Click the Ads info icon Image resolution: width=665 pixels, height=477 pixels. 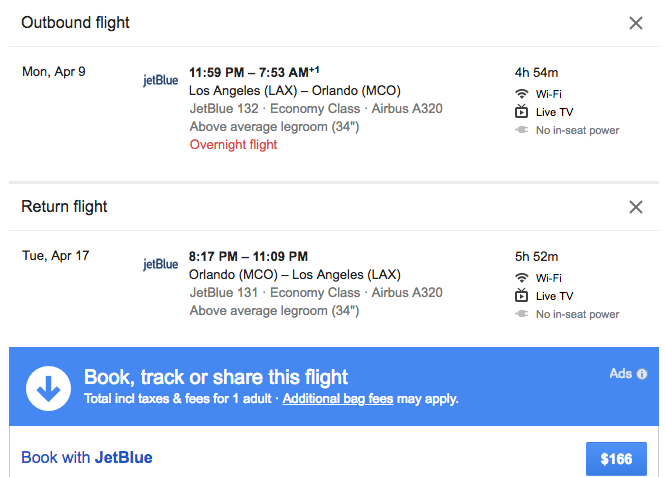pyautogui.click(x=642, y=374)
